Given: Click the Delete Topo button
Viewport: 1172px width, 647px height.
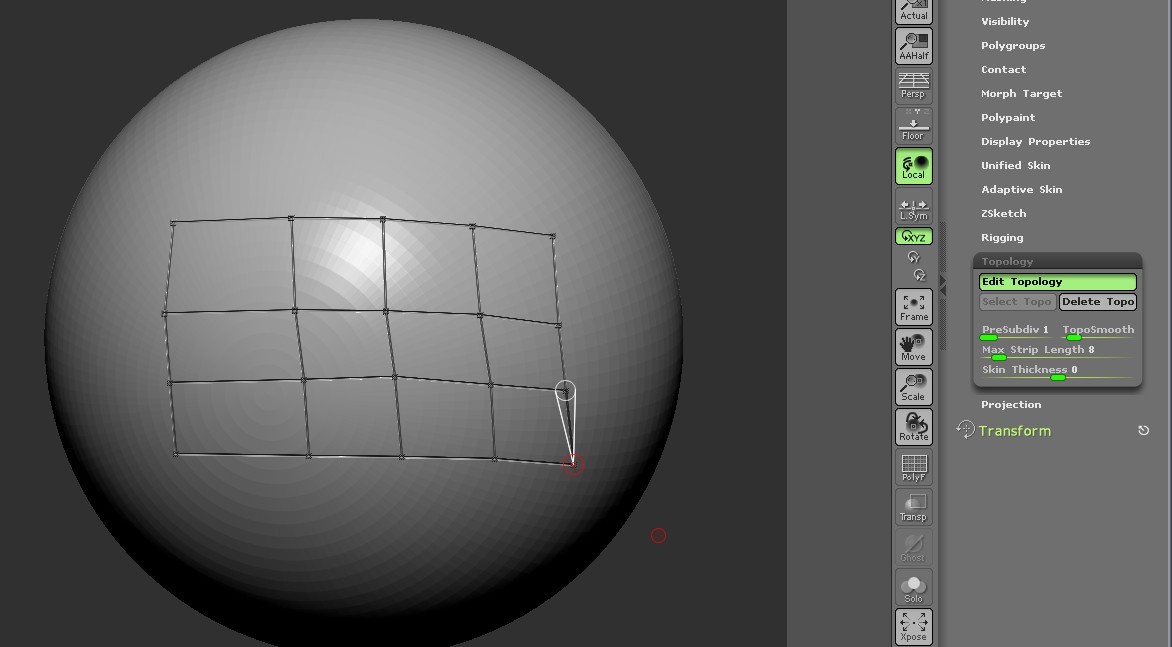Looking at the screenshot, I should click(x=1097, y=301).
